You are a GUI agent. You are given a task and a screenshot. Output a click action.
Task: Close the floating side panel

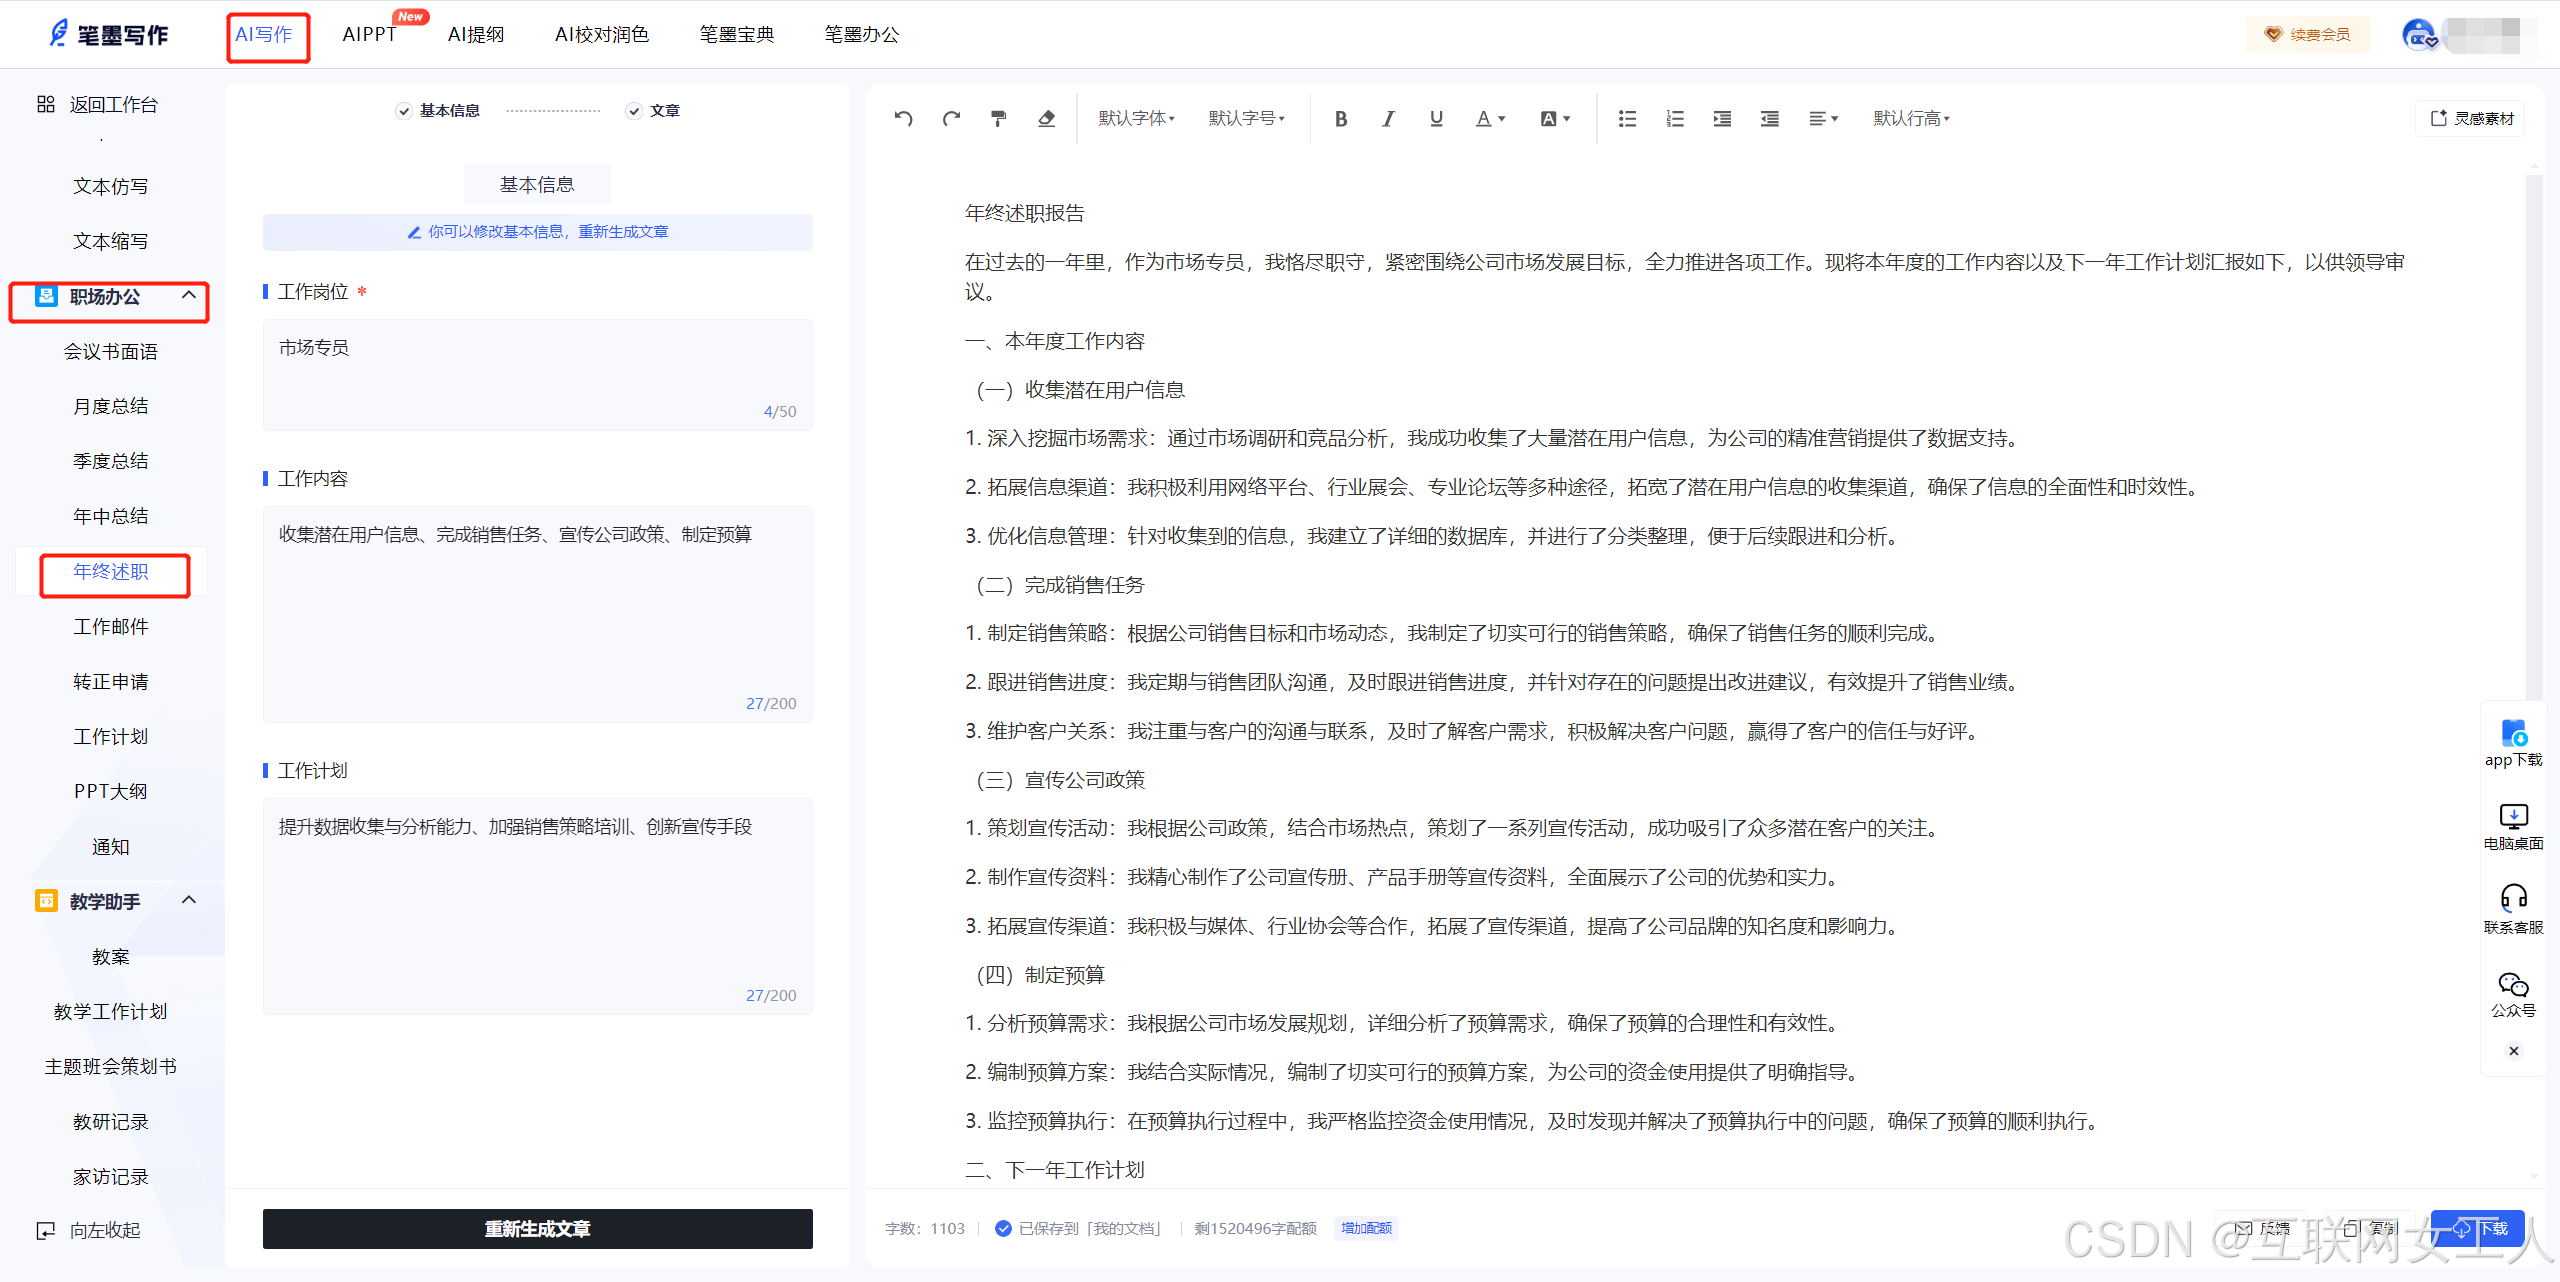point(2513,1051)
